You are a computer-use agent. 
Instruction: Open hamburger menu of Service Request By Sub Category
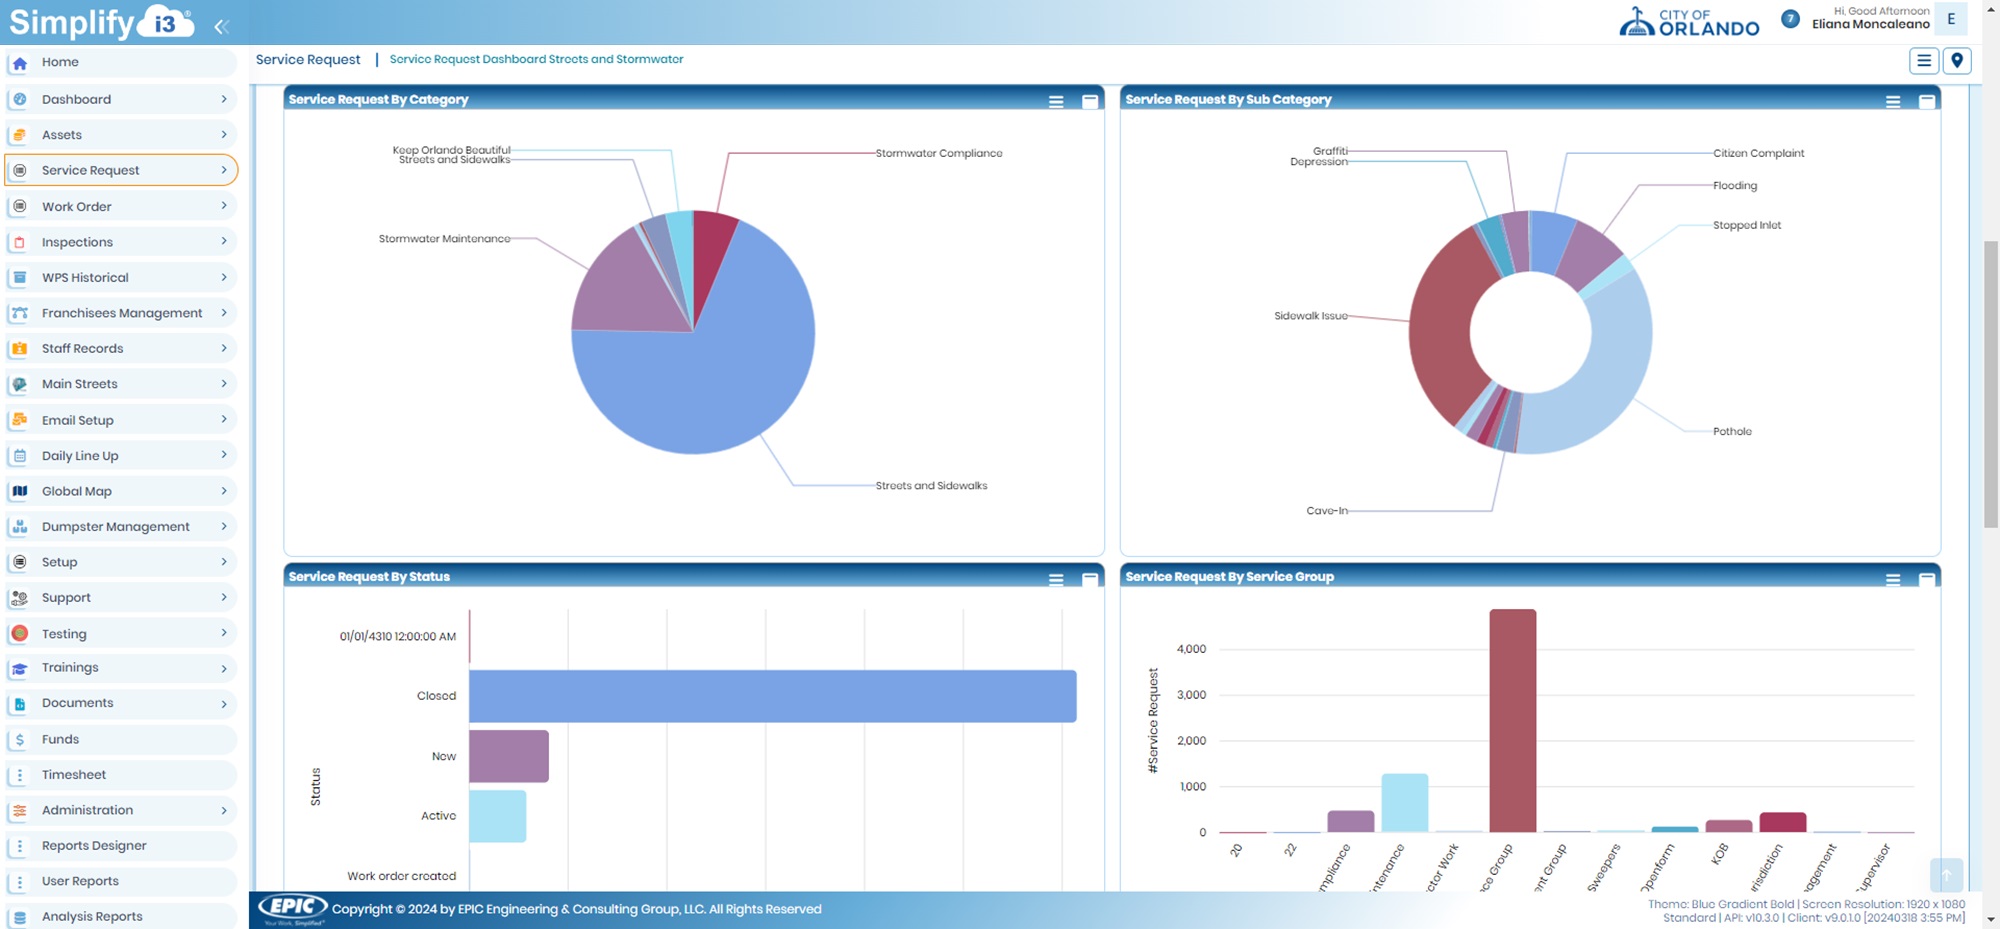tap(1892, 101)
